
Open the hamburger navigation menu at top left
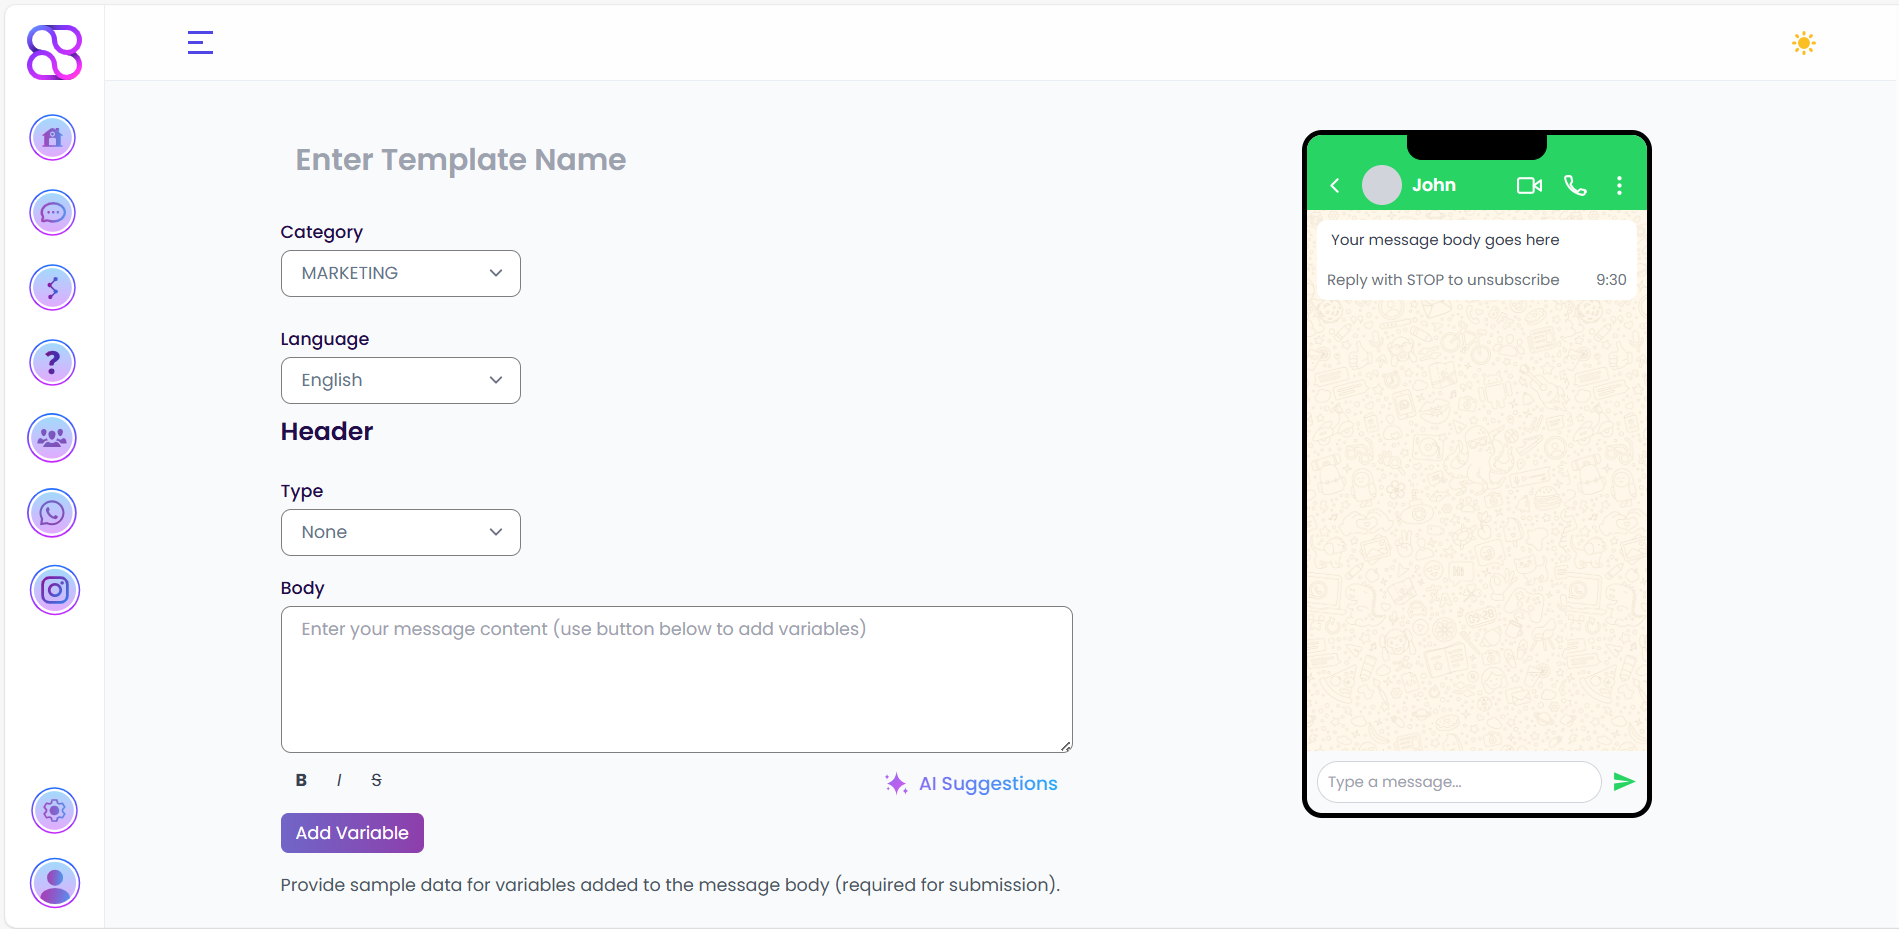click(199, 42)
